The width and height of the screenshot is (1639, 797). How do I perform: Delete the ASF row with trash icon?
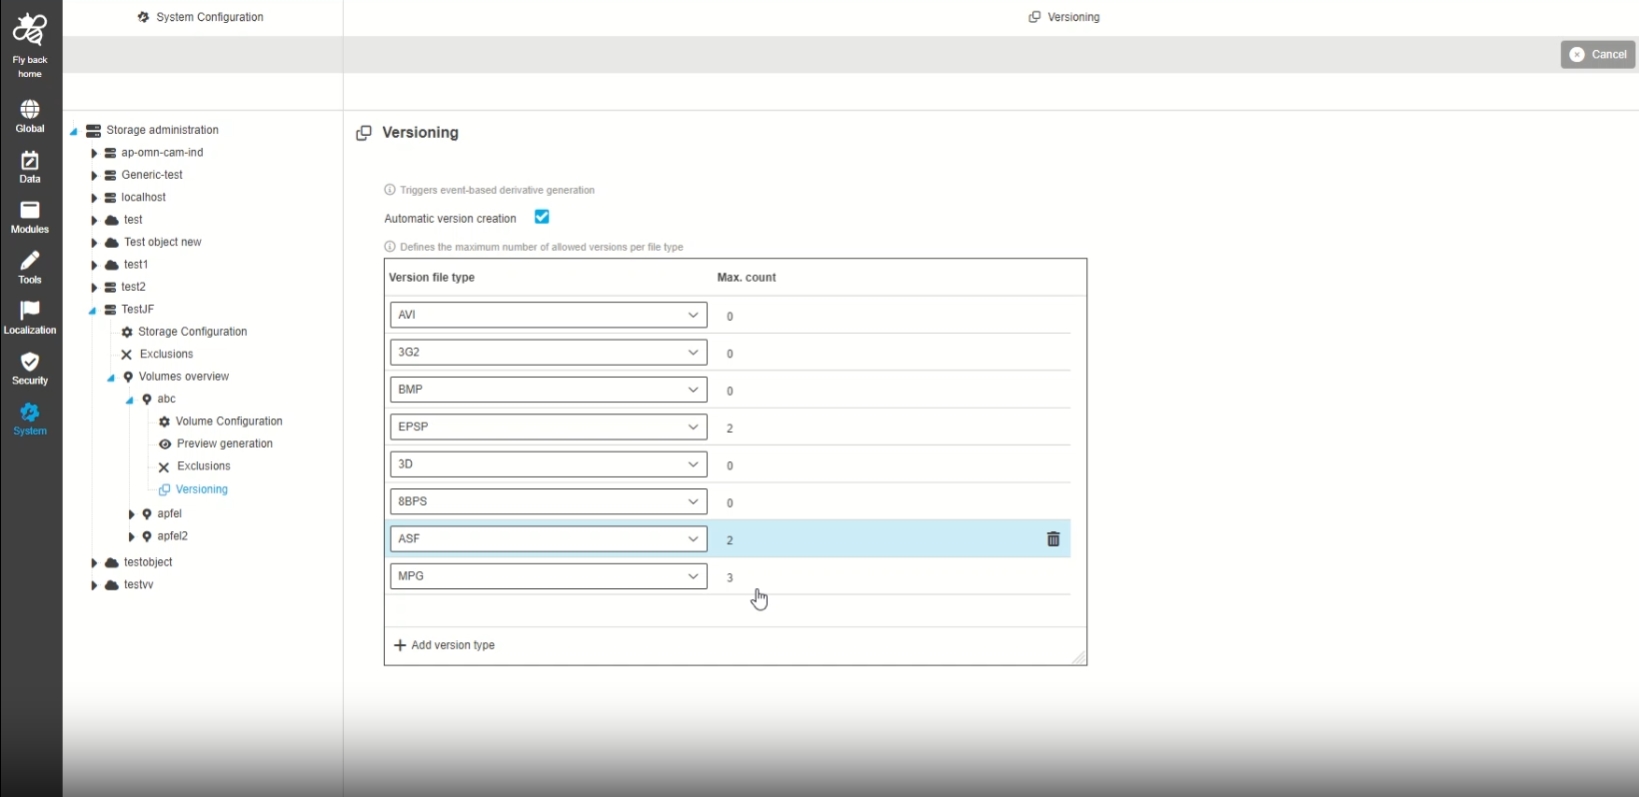coord(1053,539)
